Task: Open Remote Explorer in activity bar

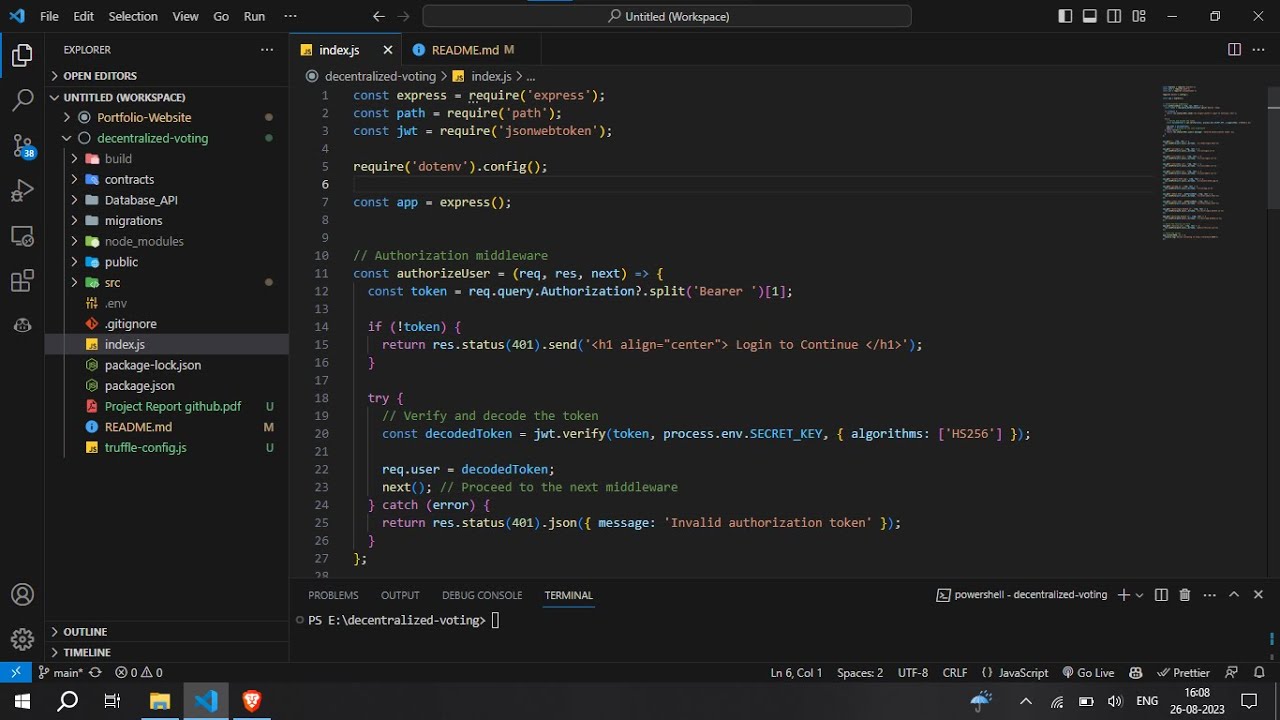Action: (x=22, y=236)
